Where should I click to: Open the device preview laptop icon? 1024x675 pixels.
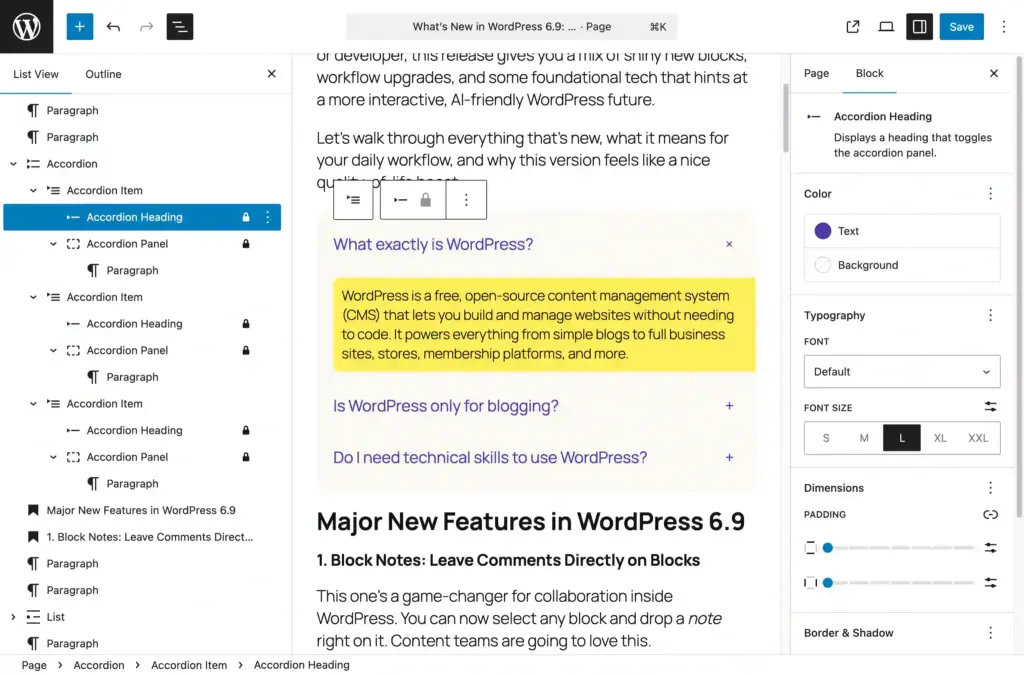[886, 26]
